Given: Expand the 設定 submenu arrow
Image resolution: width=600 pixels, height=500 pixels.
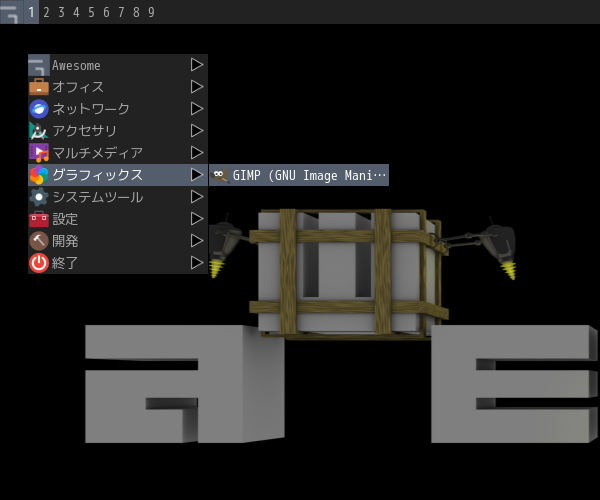Looking at the screenshot, I should tap(197, 219).
